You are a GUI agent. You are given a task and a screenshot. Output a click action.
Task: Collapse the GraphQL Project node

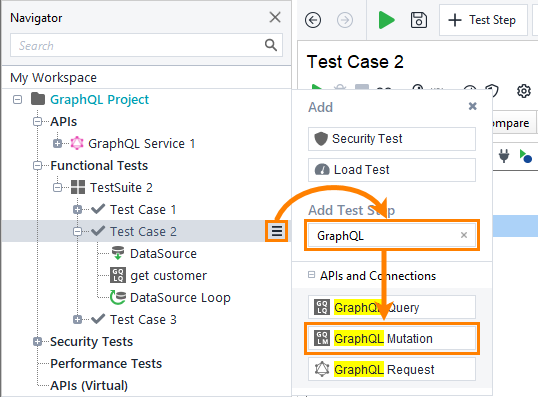[17, 100]
